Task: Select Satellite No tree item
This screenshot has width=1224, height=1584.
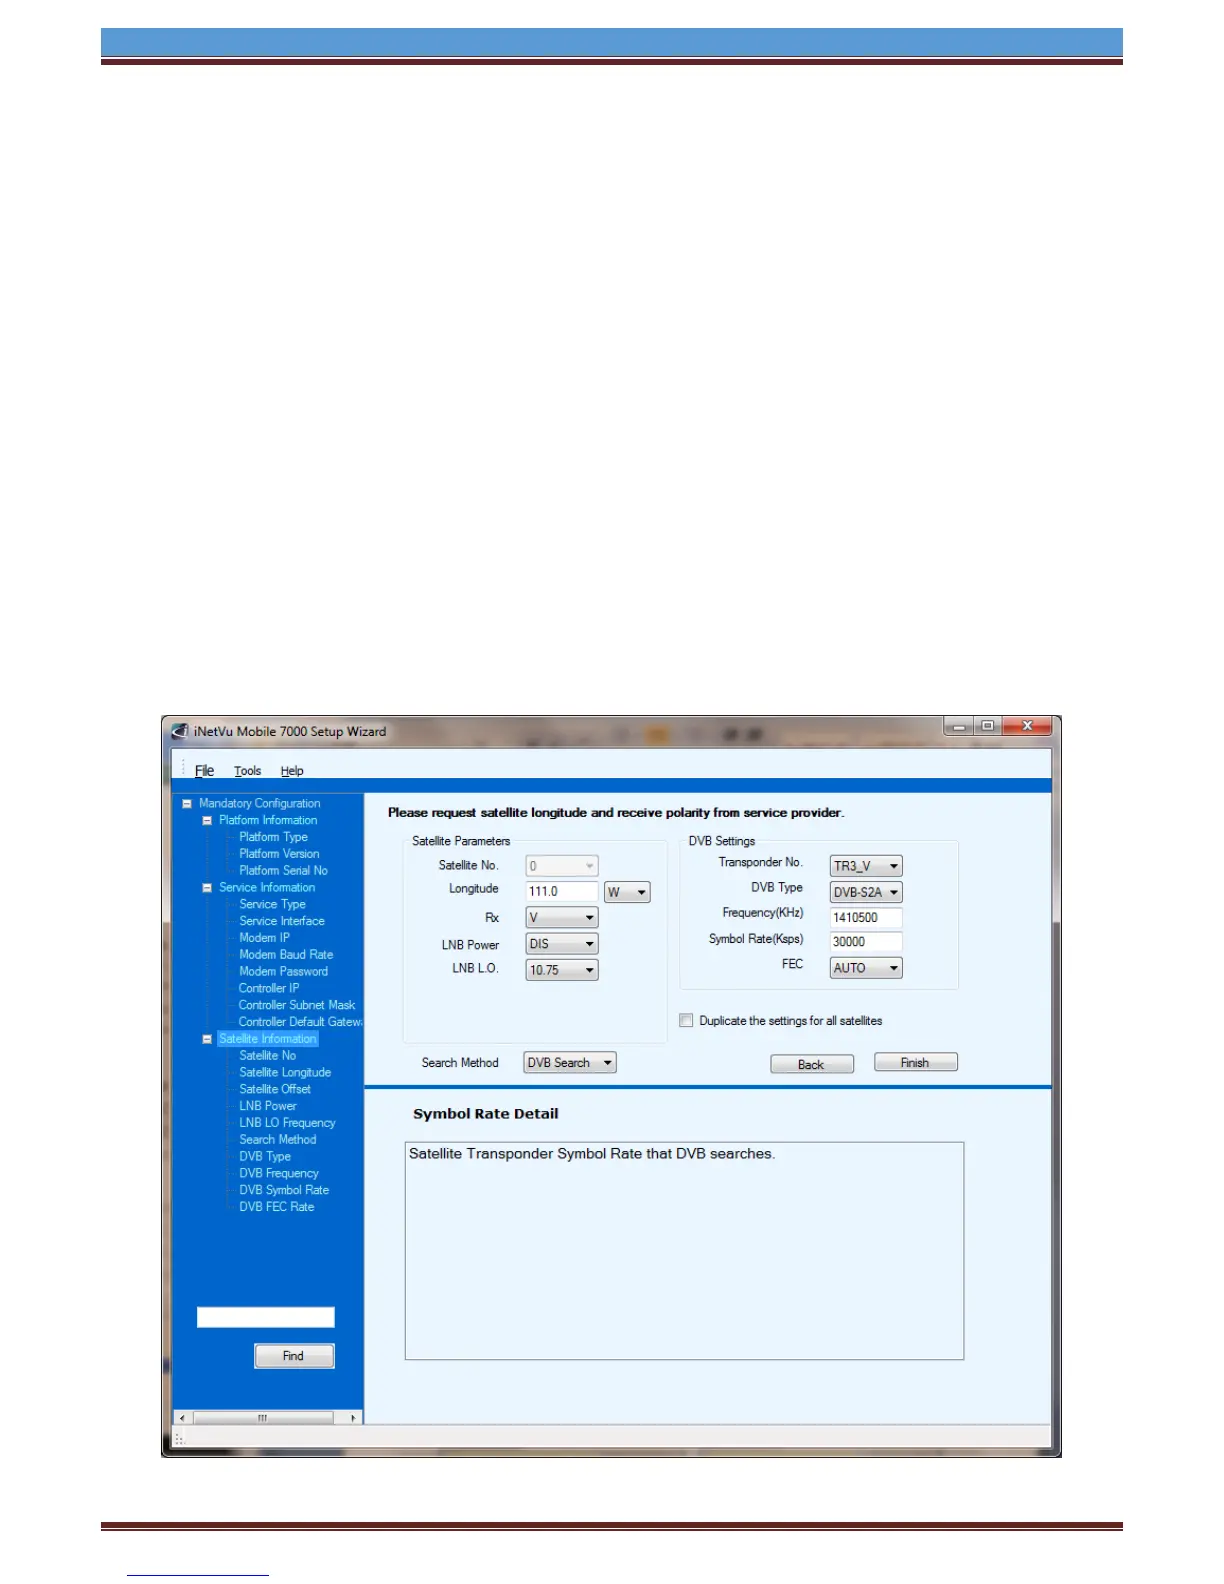Action: coord(267,1056)
